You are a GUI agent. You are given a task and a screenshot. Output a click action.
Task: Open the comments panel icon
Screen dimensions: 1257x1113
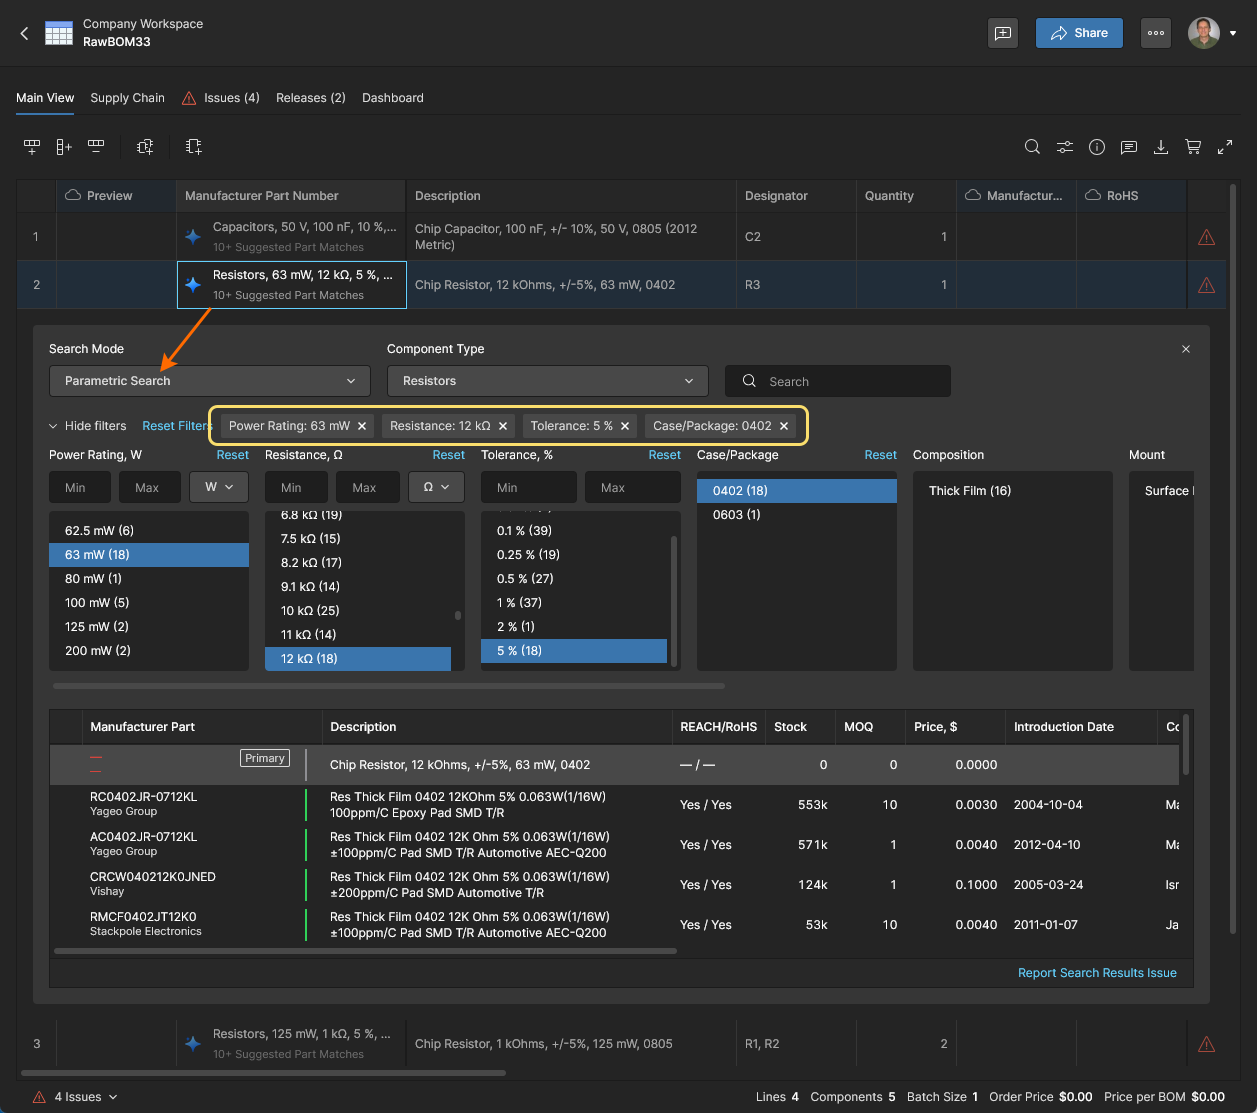tap(1129, 147)
